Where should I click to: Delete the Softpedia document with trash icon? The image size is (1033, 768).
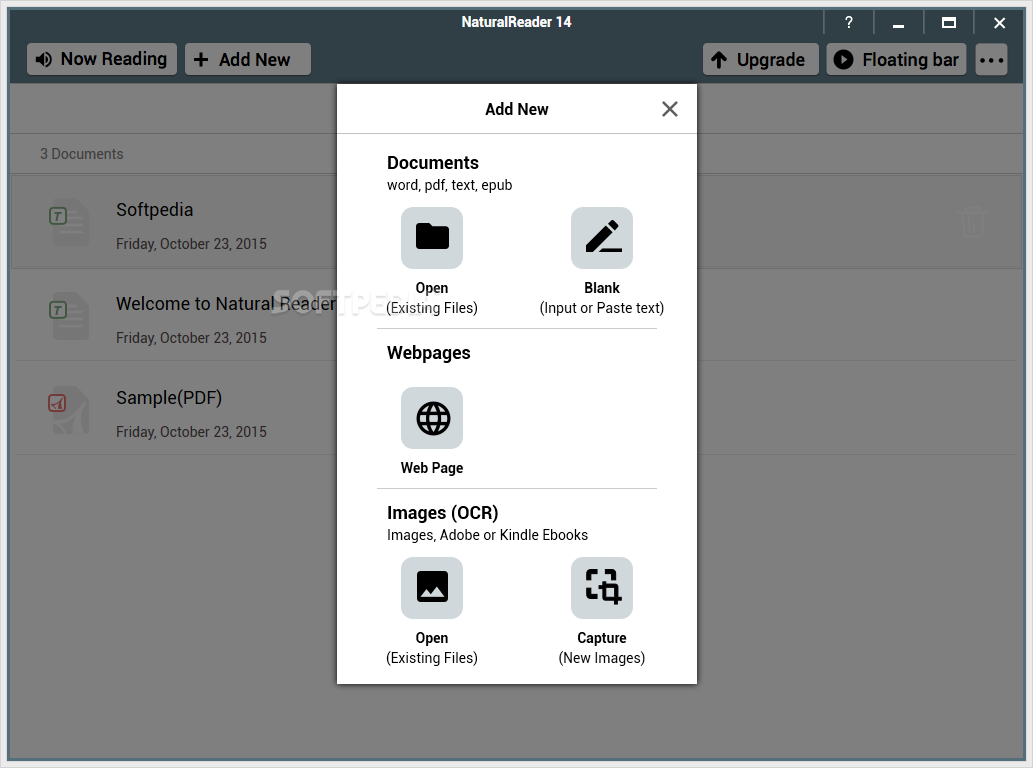point(972,221)
